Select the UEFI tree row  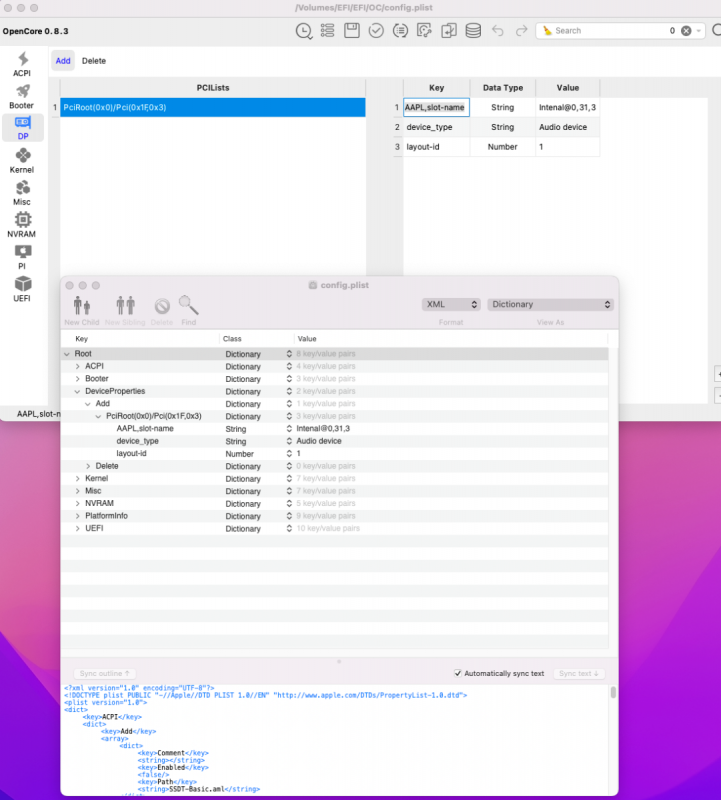pos(334,529)
